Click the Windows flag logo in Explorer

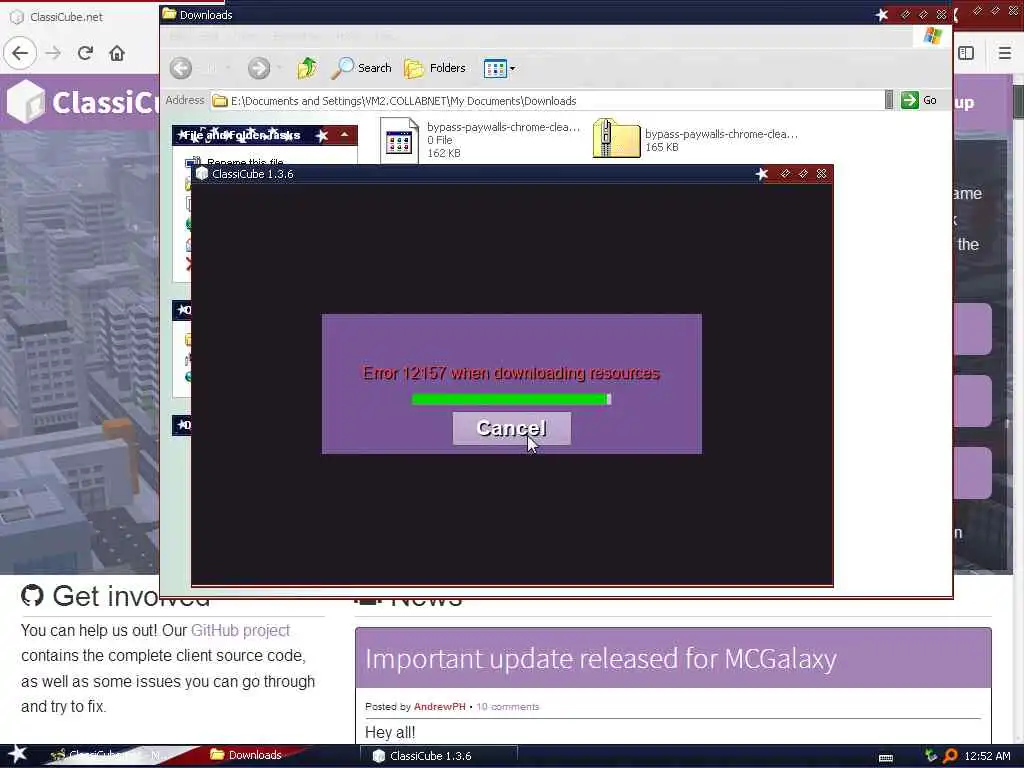pos(933,35)
